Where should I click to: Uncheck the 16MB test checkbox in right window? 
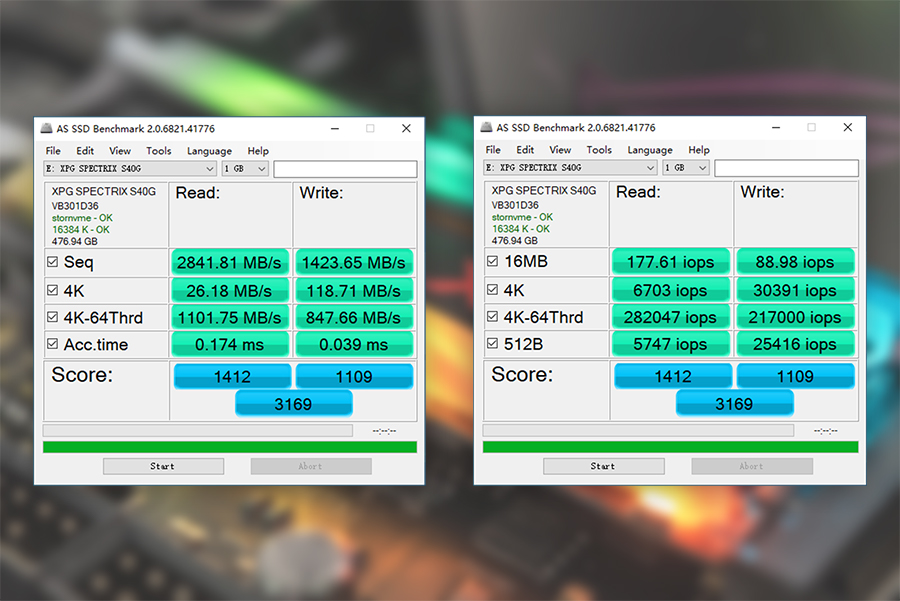coord(492,261)
